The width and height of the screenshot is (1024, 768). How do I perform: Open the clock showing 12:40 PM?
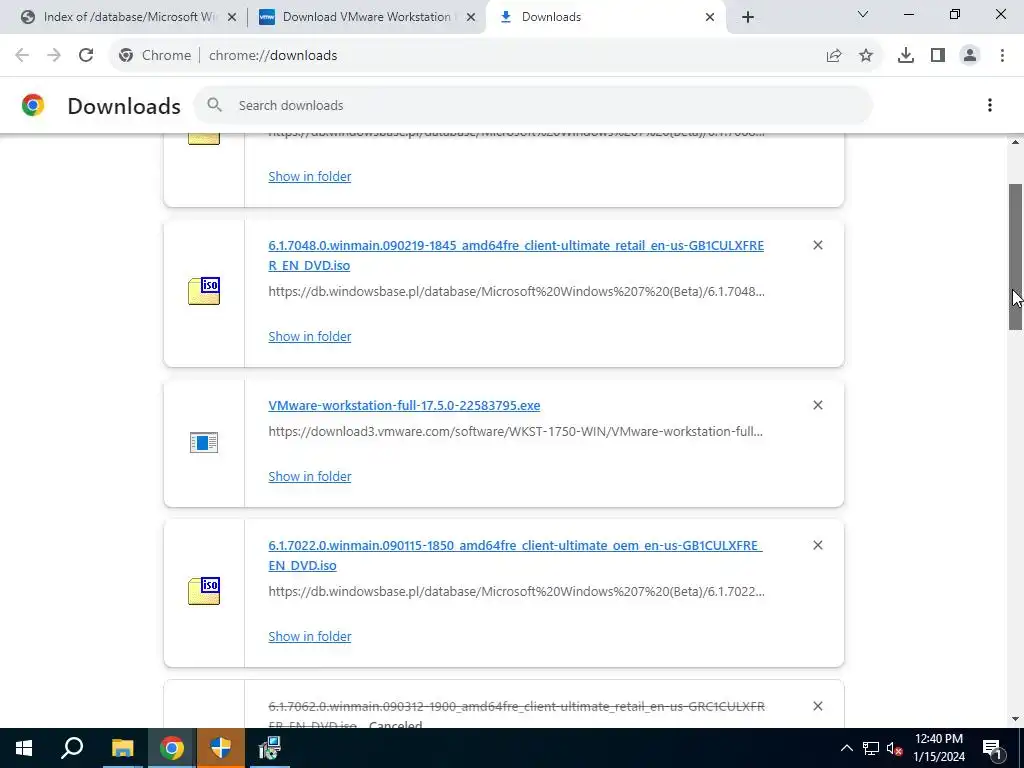point(938,748)
